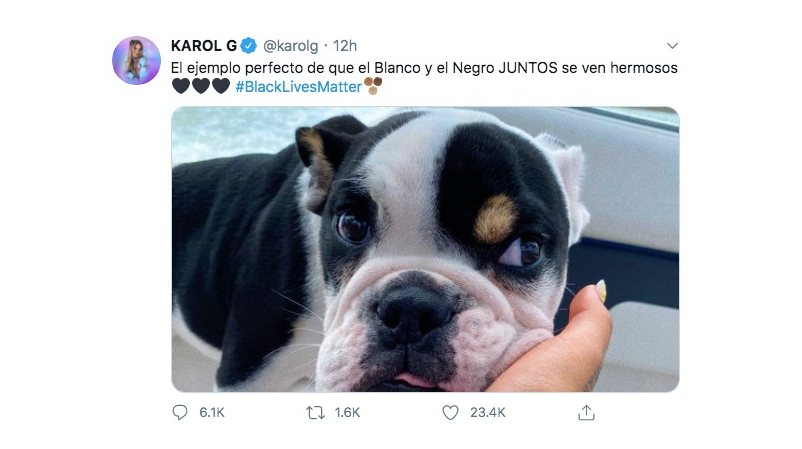The height and width of the screenshot is (449, 802).
Task: Click the @karolg handle
Action: tap(293, 46)
